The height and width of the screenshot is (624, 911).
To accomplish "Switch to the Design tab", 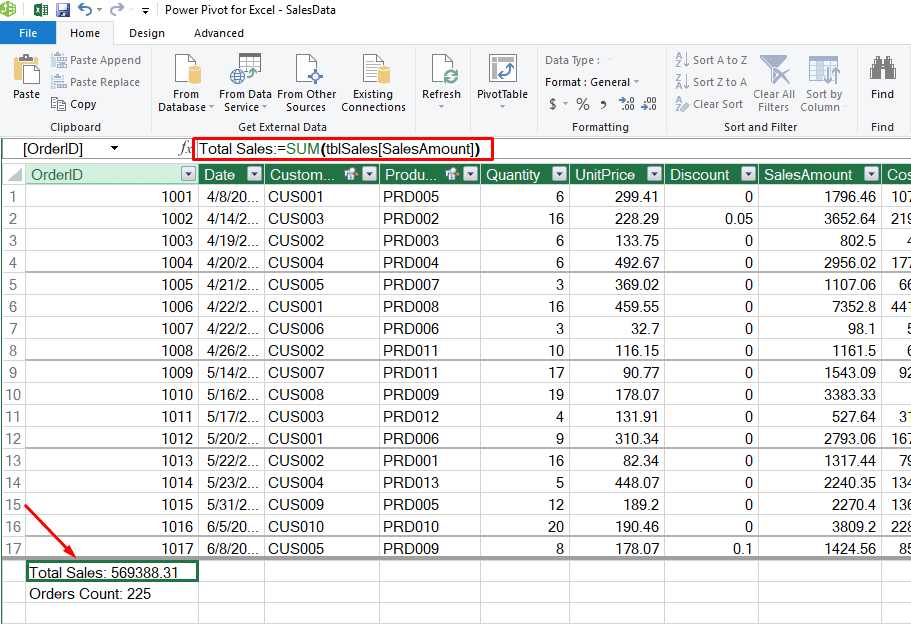I will pos(147,33).
